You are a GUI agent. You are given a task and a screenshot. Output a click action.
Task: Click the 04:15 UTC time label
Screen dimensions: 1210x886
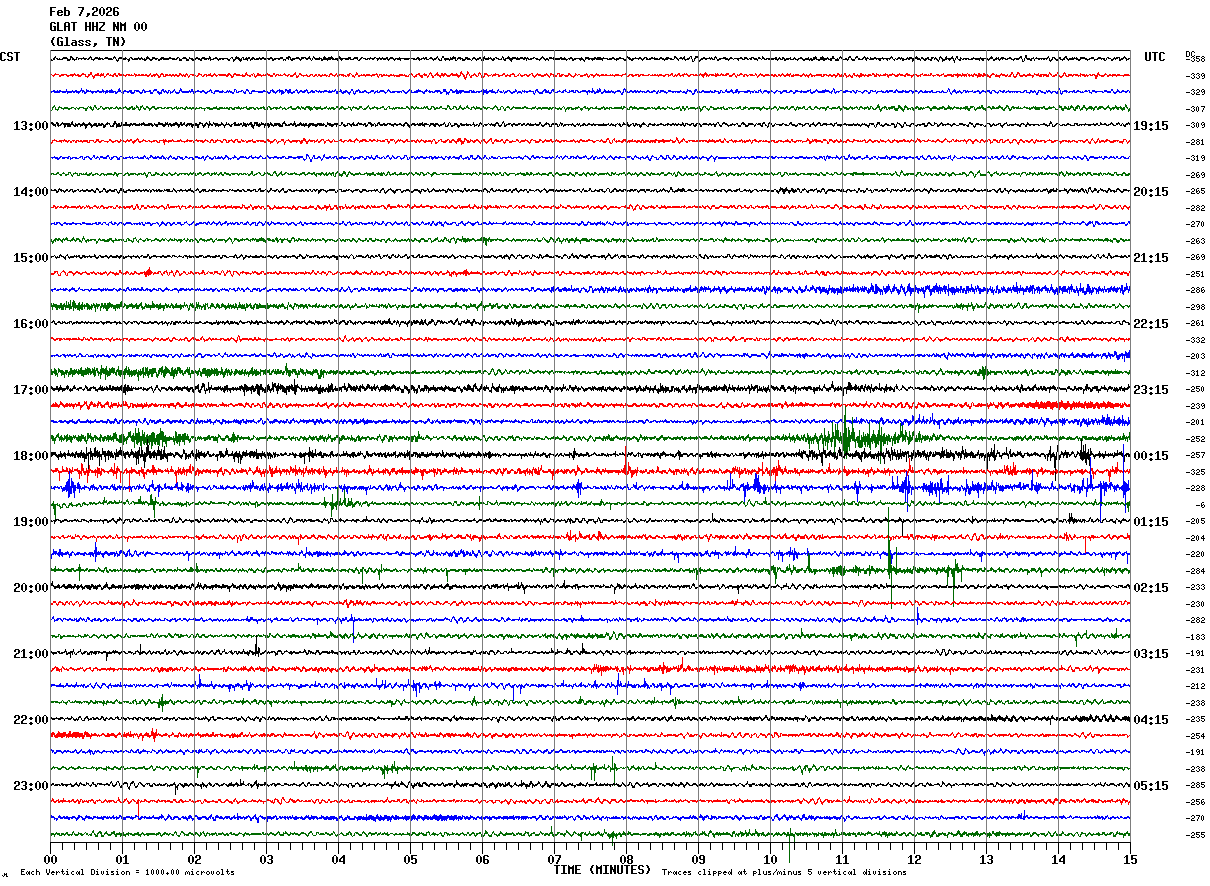coord(1151,720)
